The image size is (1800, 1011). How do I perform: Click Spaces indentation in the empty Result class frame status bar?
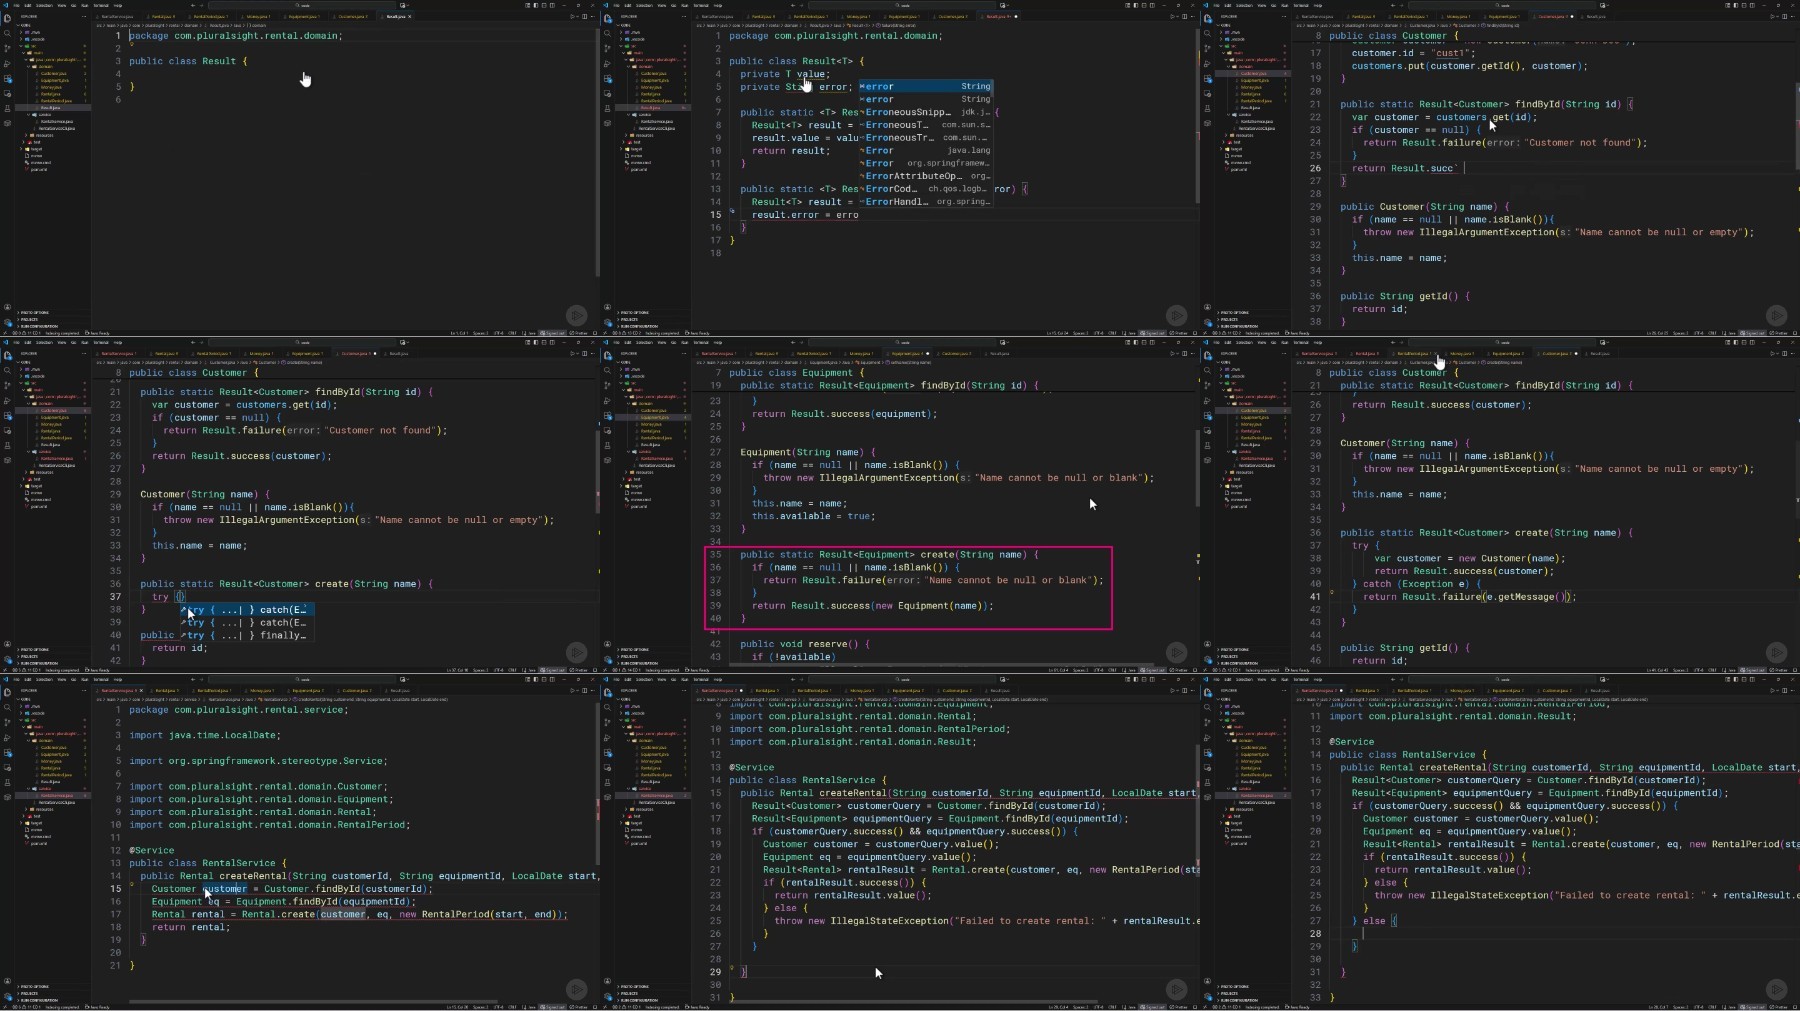[x=480, y=333]
